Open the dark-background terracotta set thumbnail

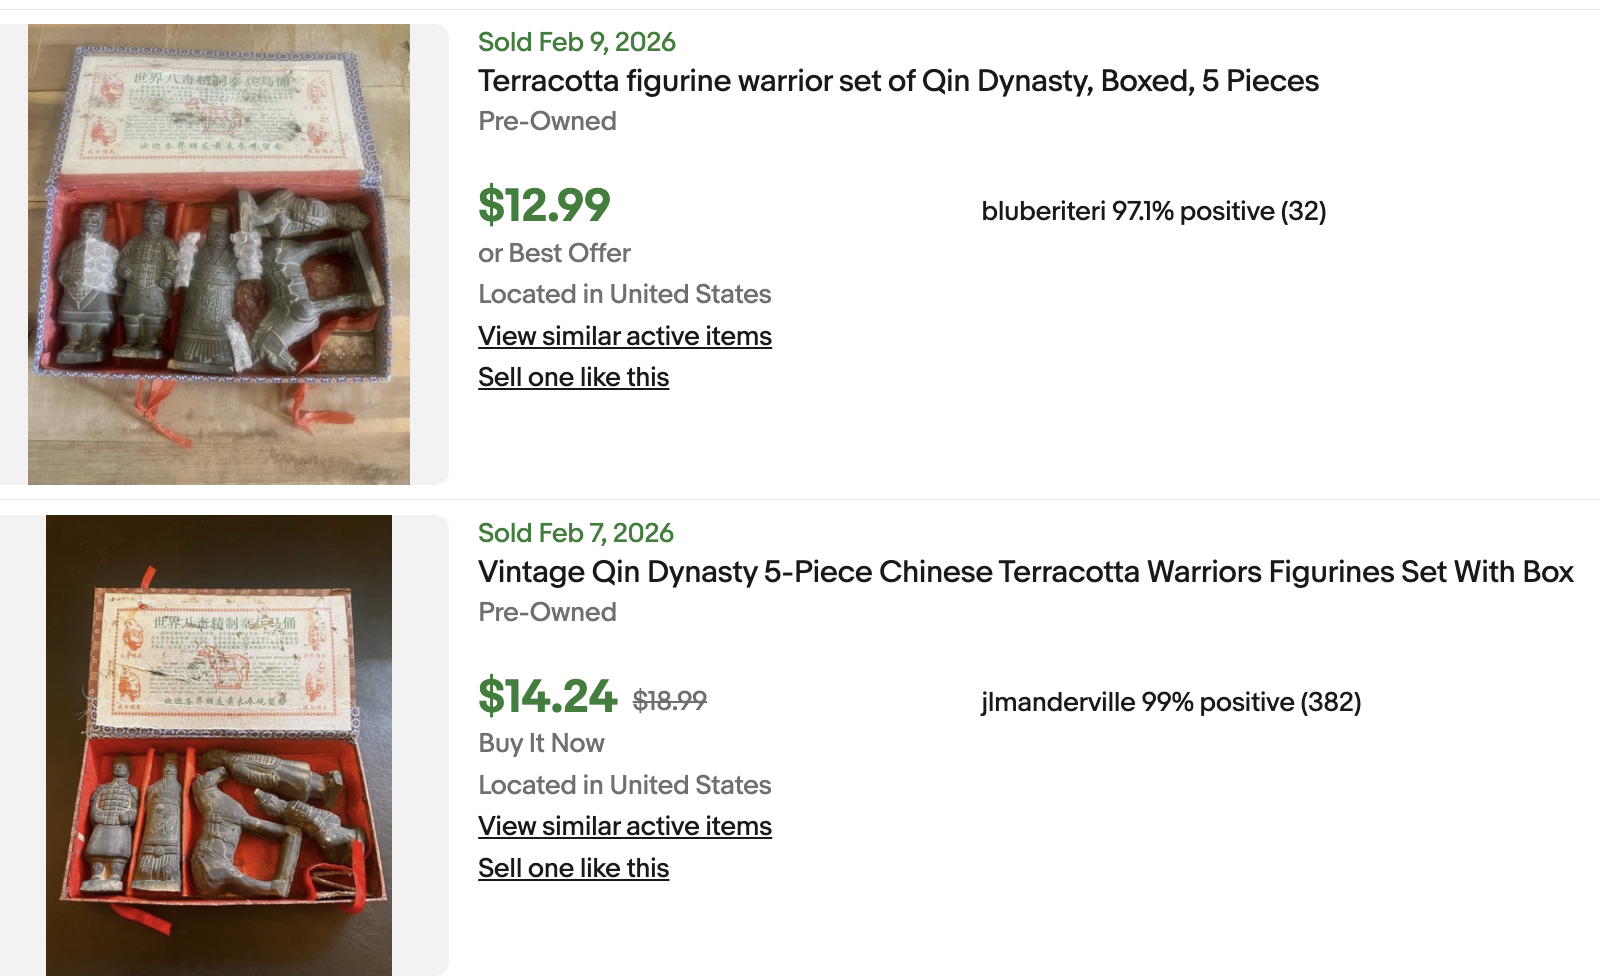click(219, 745)
